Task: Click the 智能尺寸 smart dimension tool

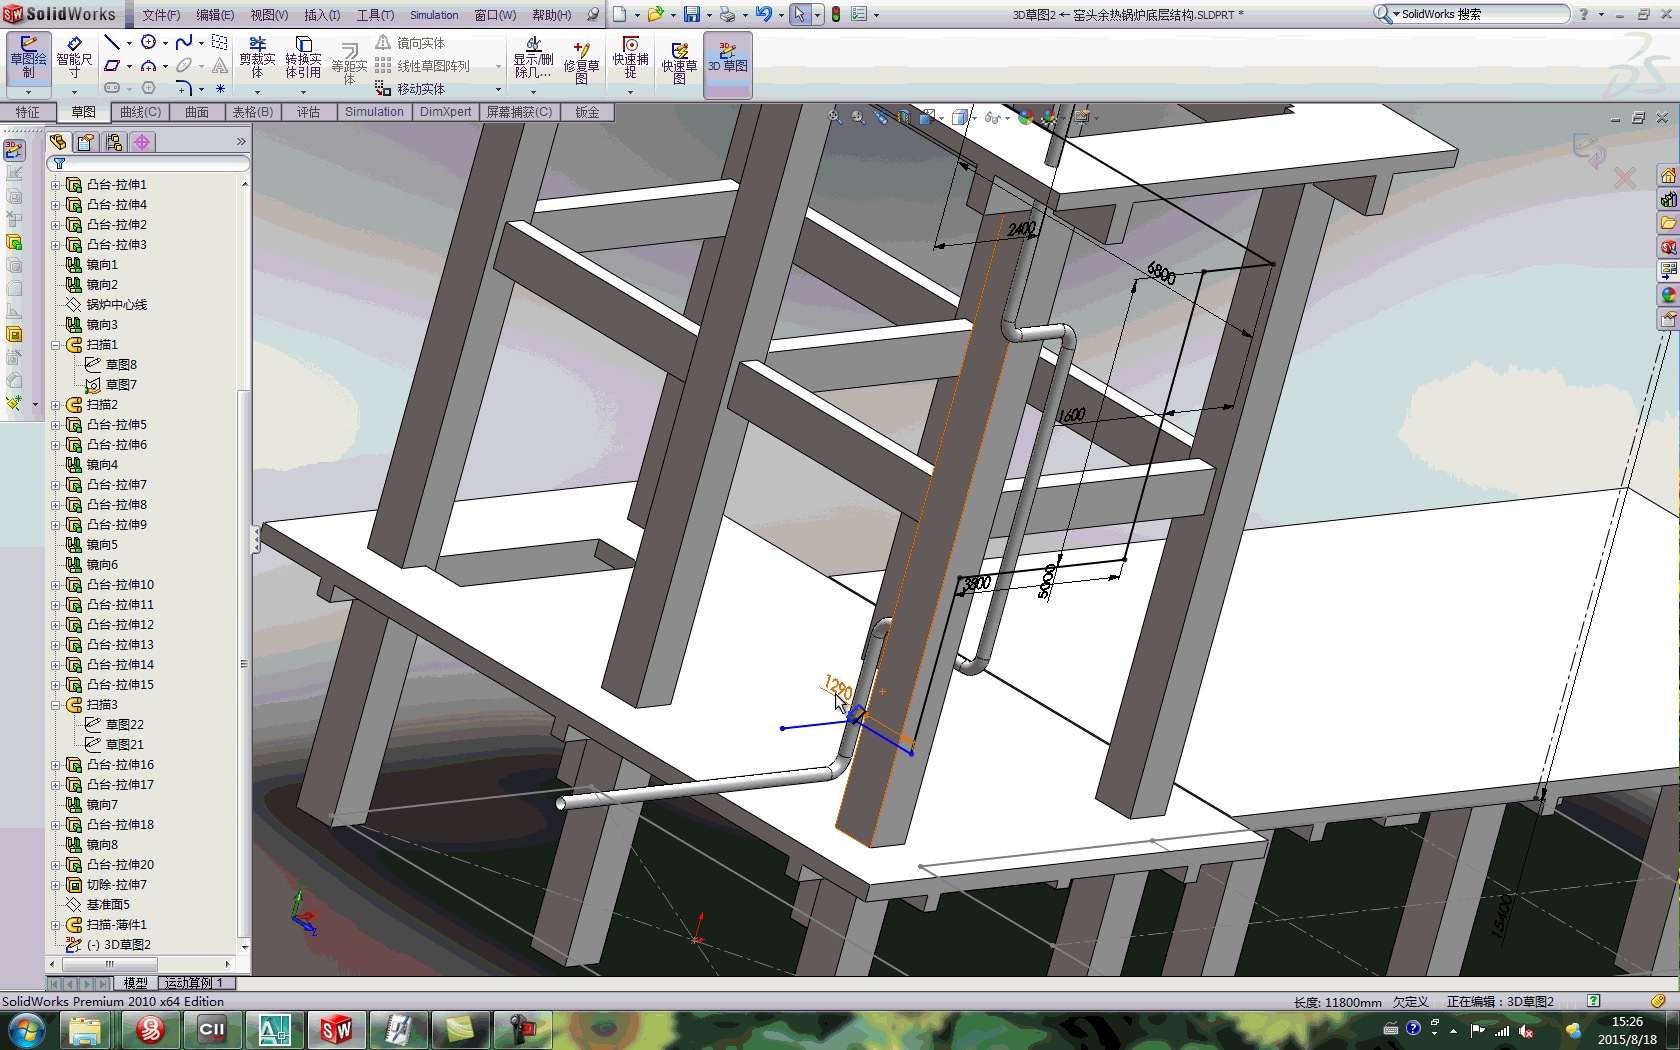Action: 74,57
